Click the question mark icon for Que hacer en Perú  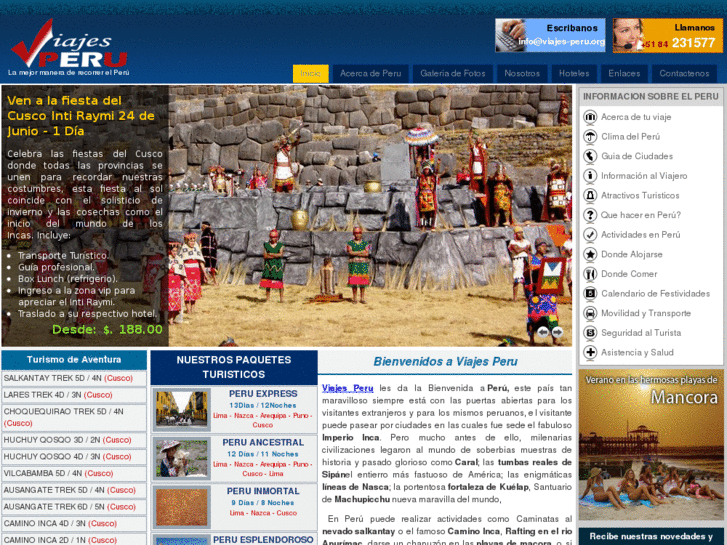click(590, 215)
